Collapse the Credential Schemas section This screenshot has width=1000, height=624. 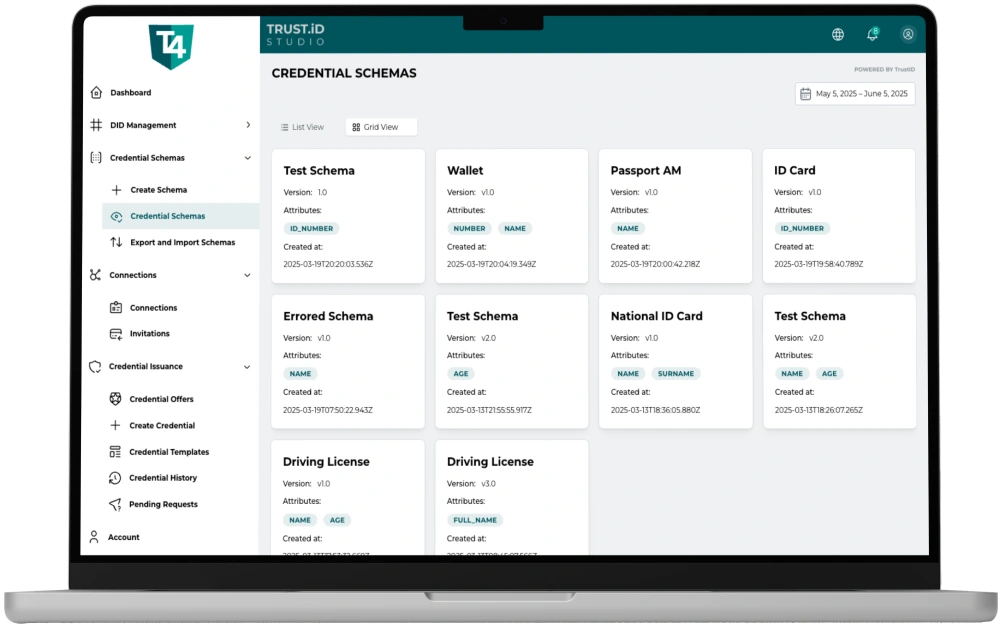click(248, 158)
